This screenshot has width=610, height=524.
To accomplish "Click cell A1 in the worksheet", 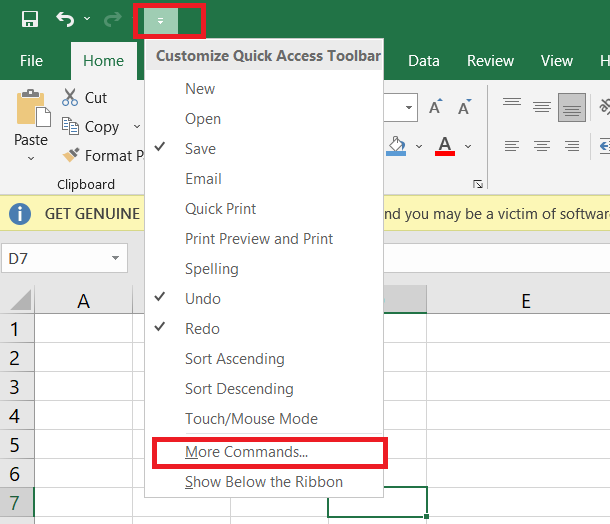I will 84,329.
